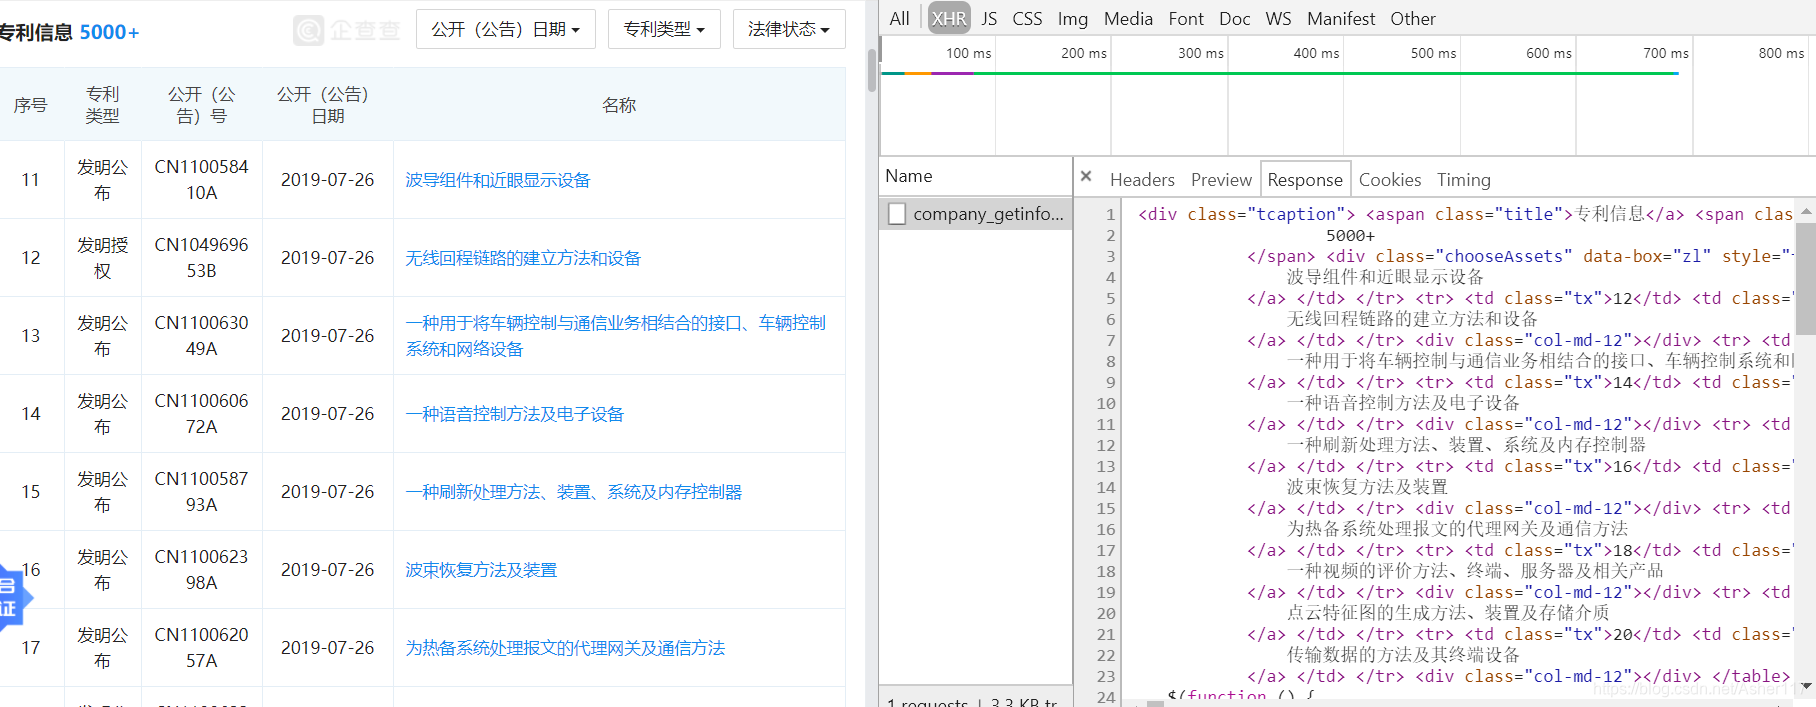Open patent link 波导组件和近眼显示设备

click(498, 180)
